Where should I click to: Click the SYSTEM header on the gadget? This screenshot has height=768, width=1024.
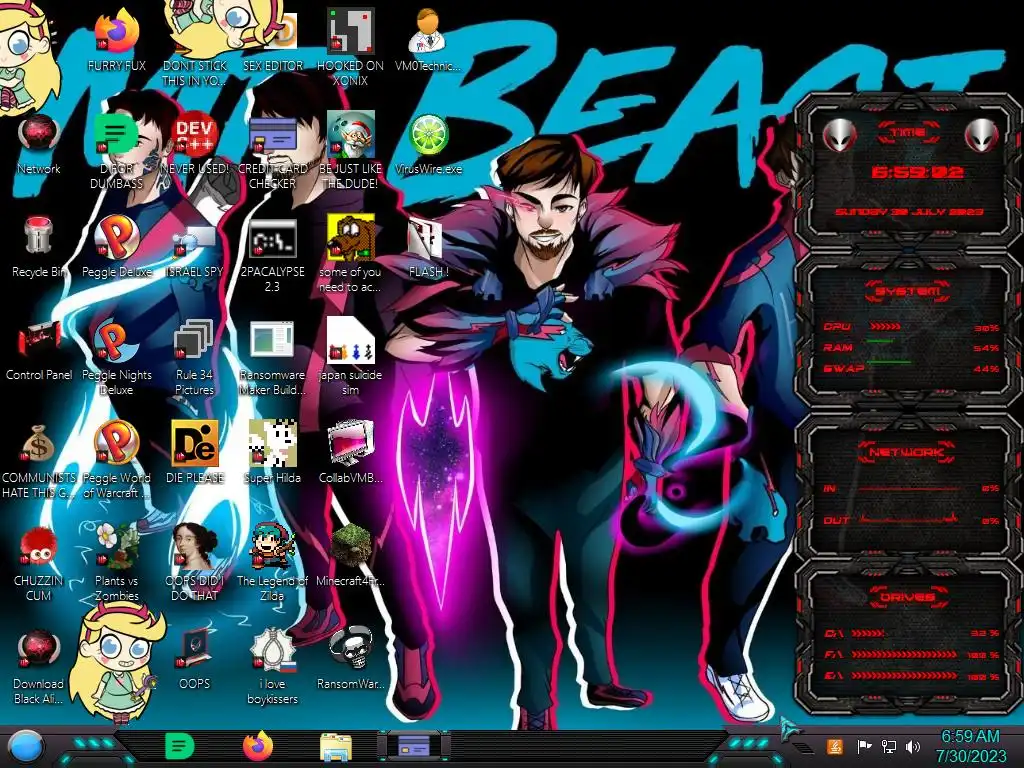[908, 291]
